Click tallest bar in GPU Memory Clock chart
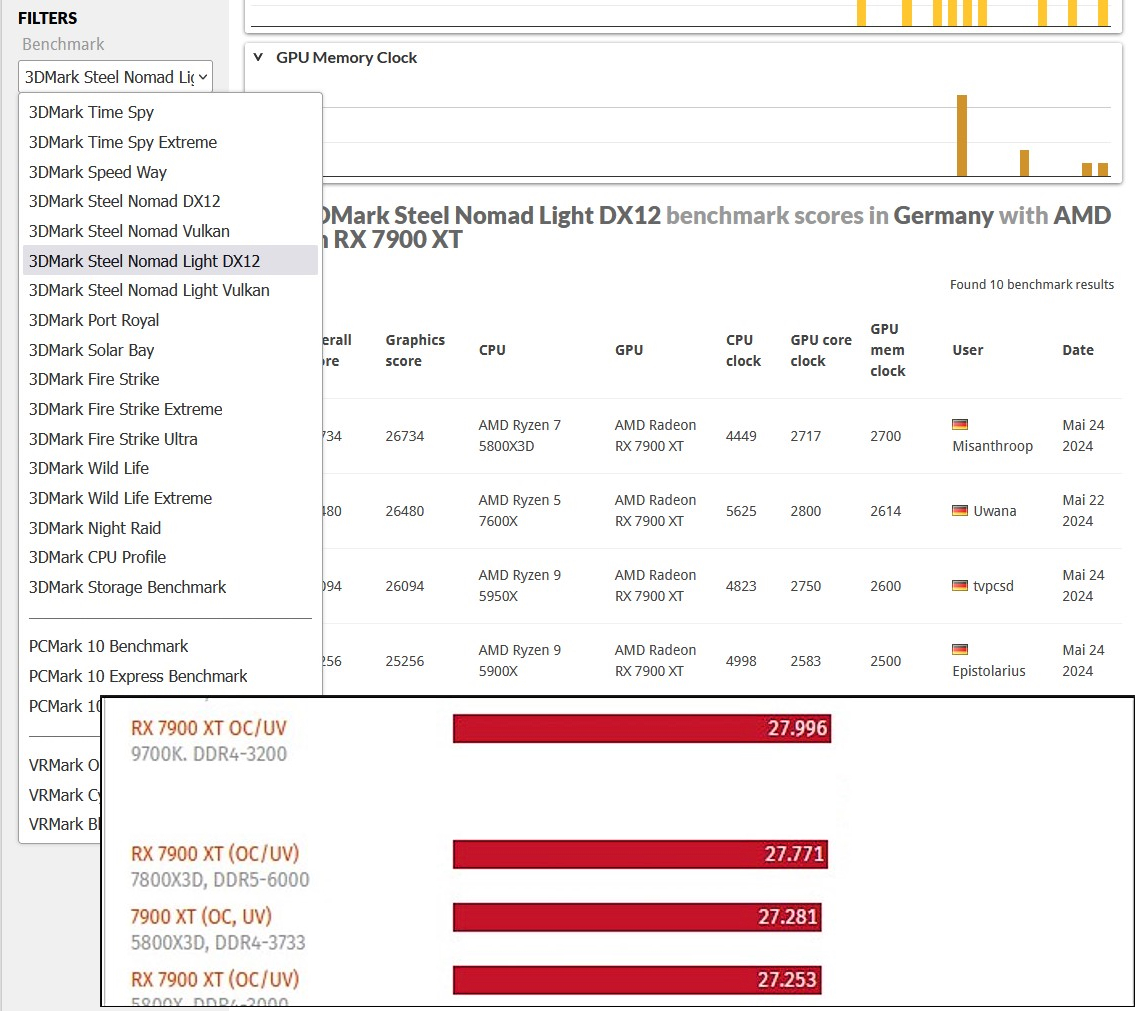 coord(961,136)
